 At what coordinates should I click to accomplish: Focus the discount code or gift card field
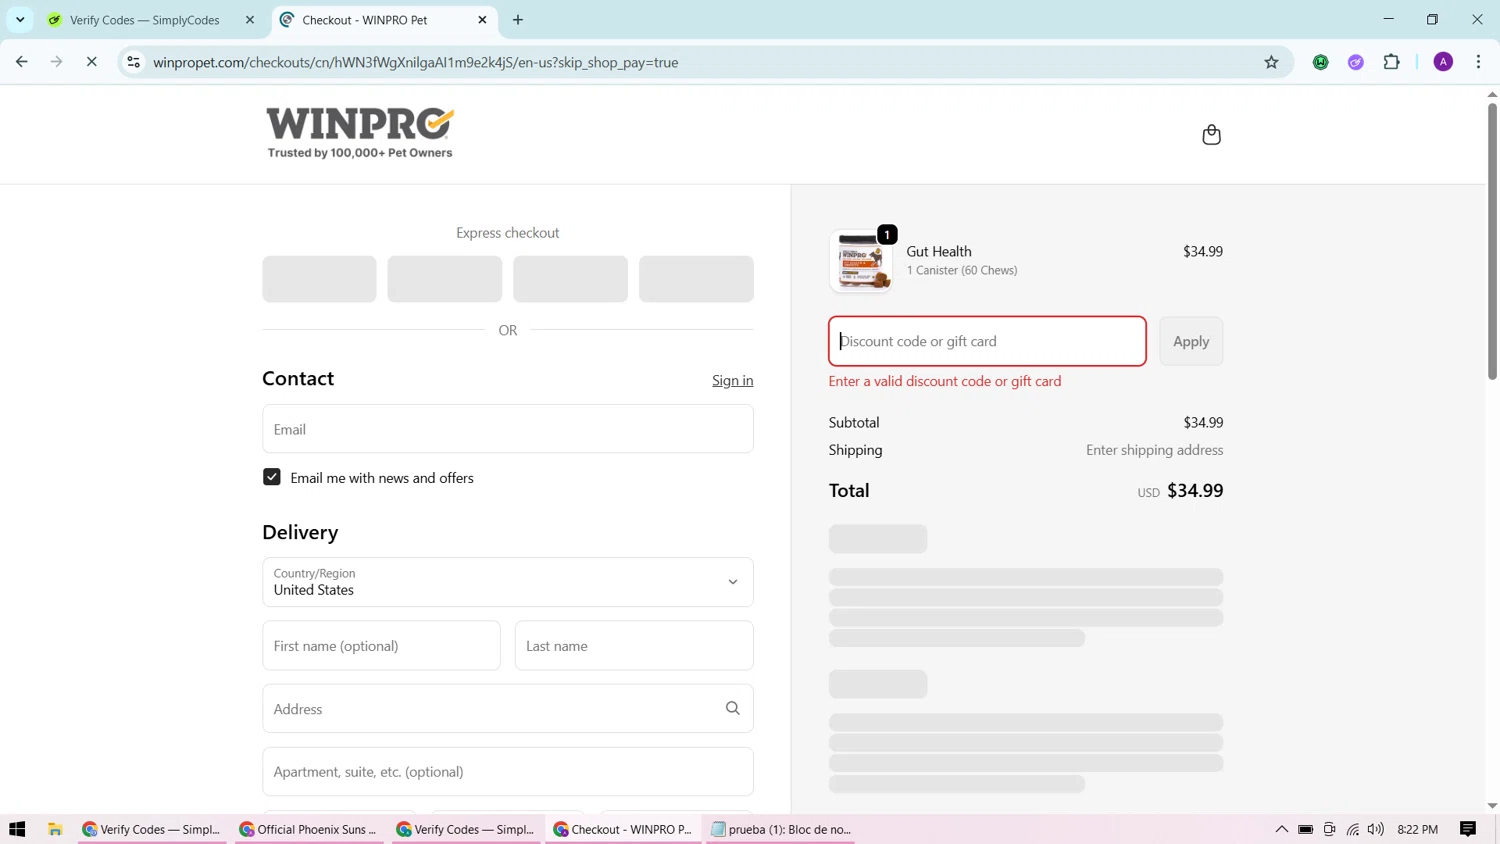pyautogui.click(x=987, y=341)
